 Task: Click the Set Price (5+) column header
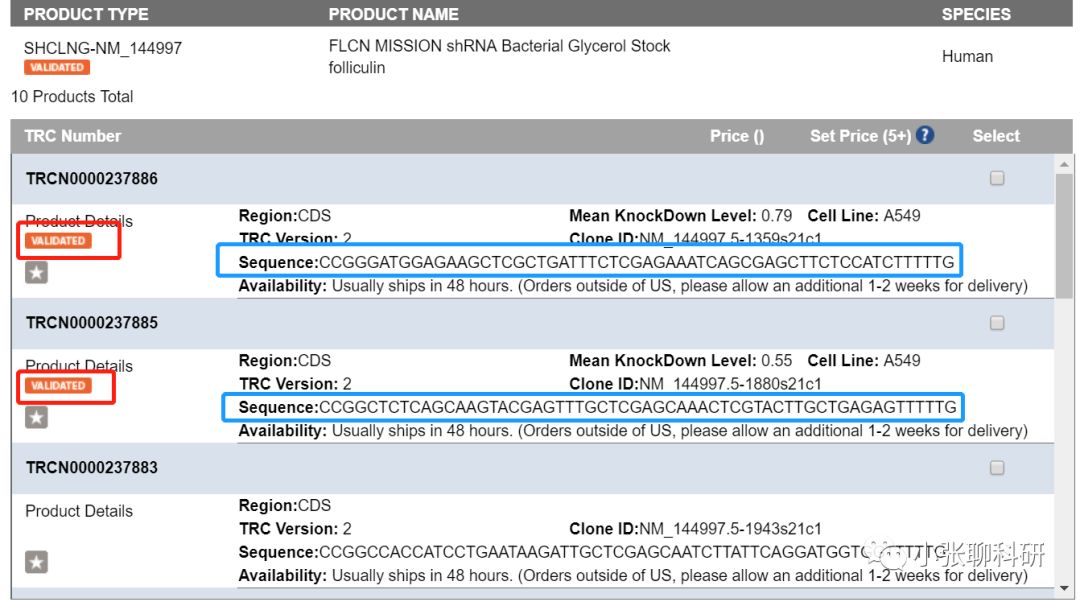(860, 136)
